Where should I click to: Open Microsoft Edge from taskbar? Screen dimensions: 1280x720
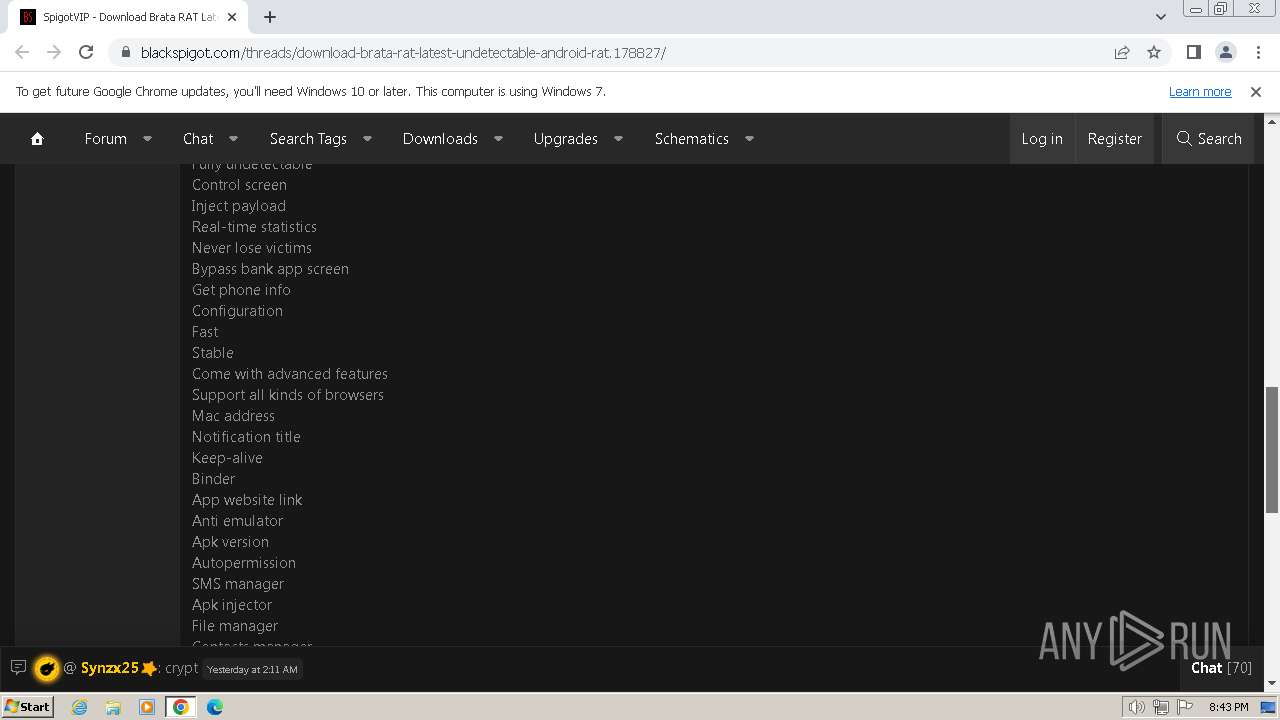coord(215,707)
